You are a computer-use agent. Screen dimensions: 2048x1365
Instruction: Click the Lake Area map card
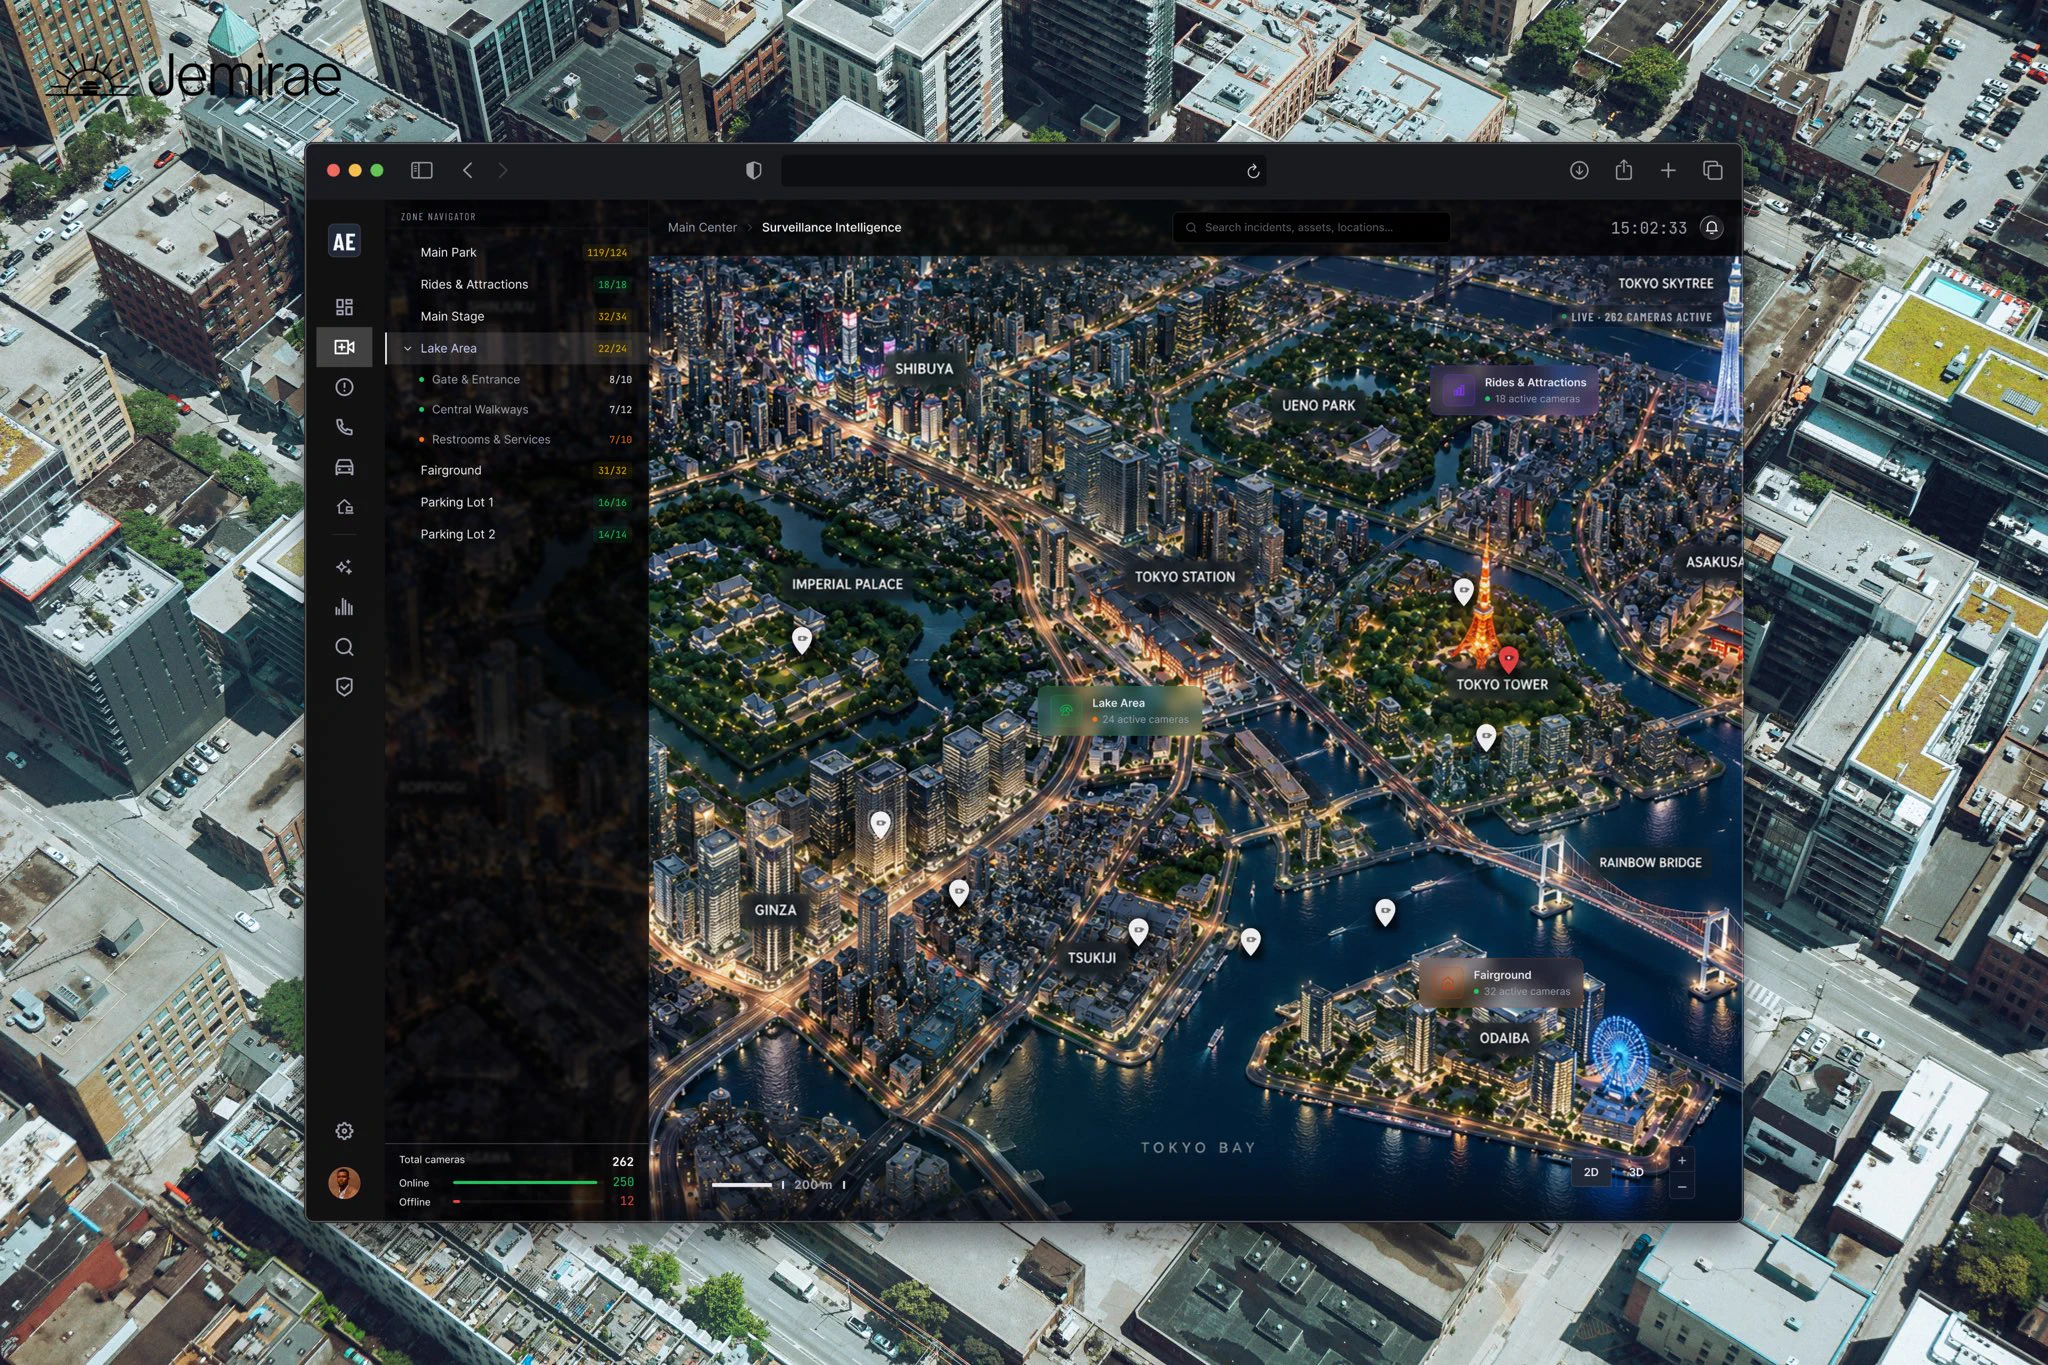[x=1120, y=710]
